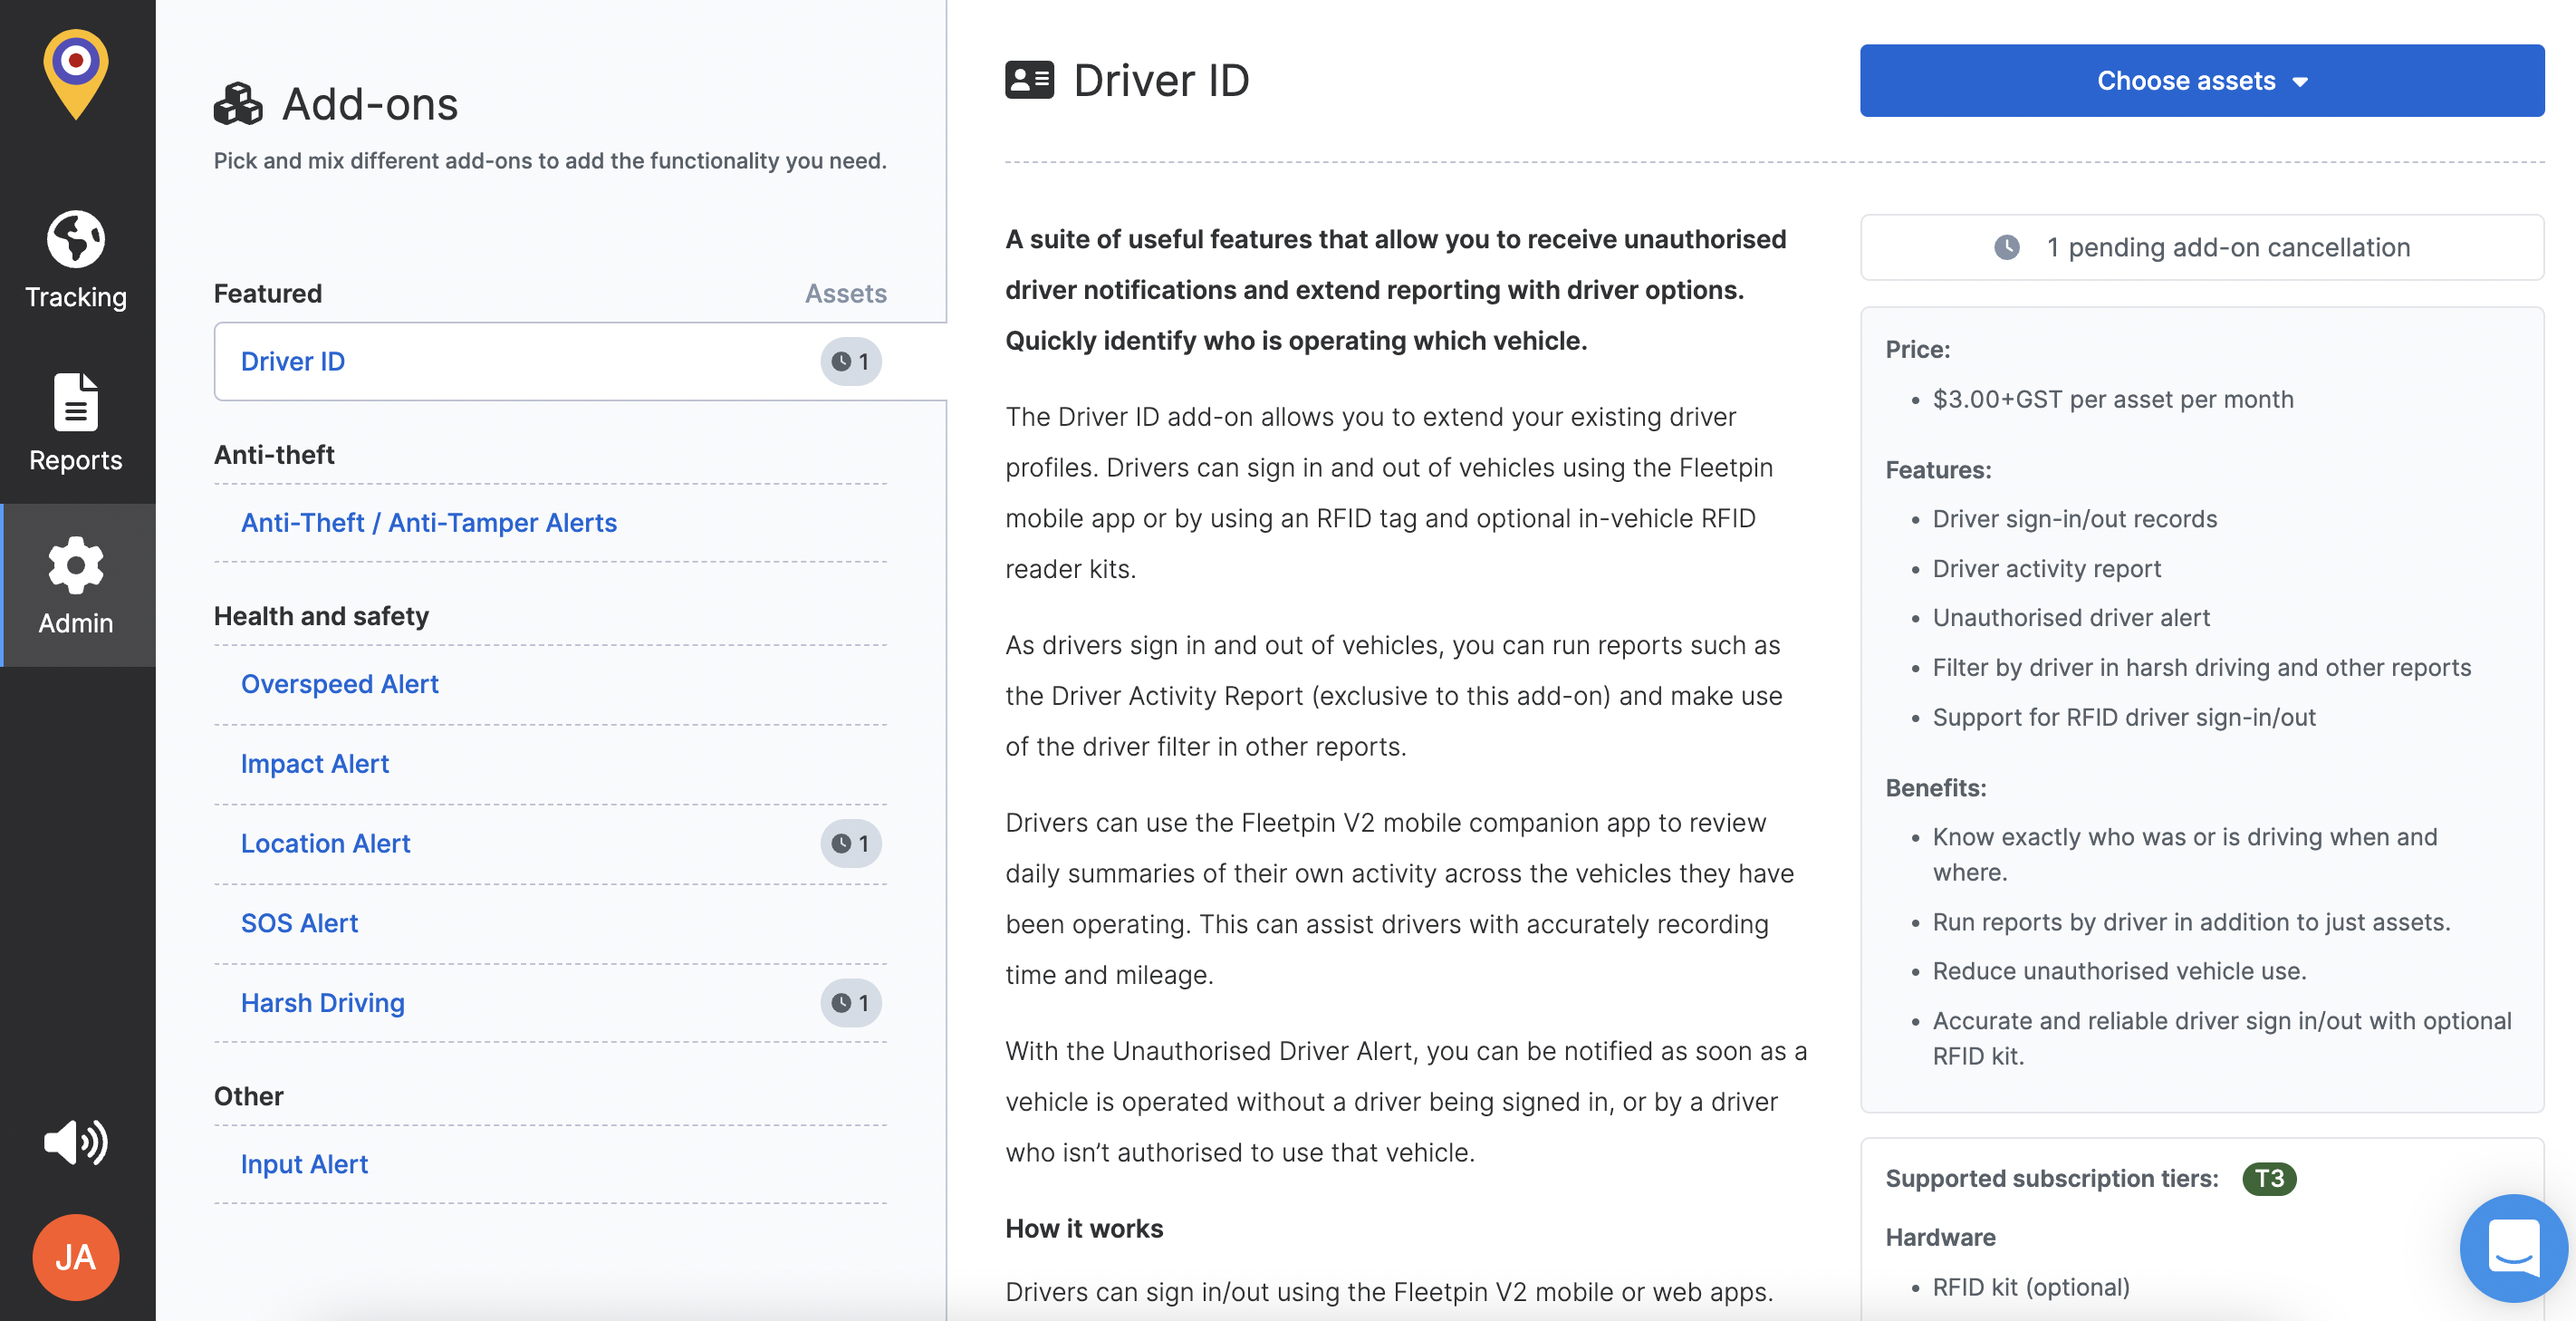The width and height of the screenshot is (2576, 1321).
Task: Click 'RFID kit (optional)' hardware item
Action: pos(2031,1287)
